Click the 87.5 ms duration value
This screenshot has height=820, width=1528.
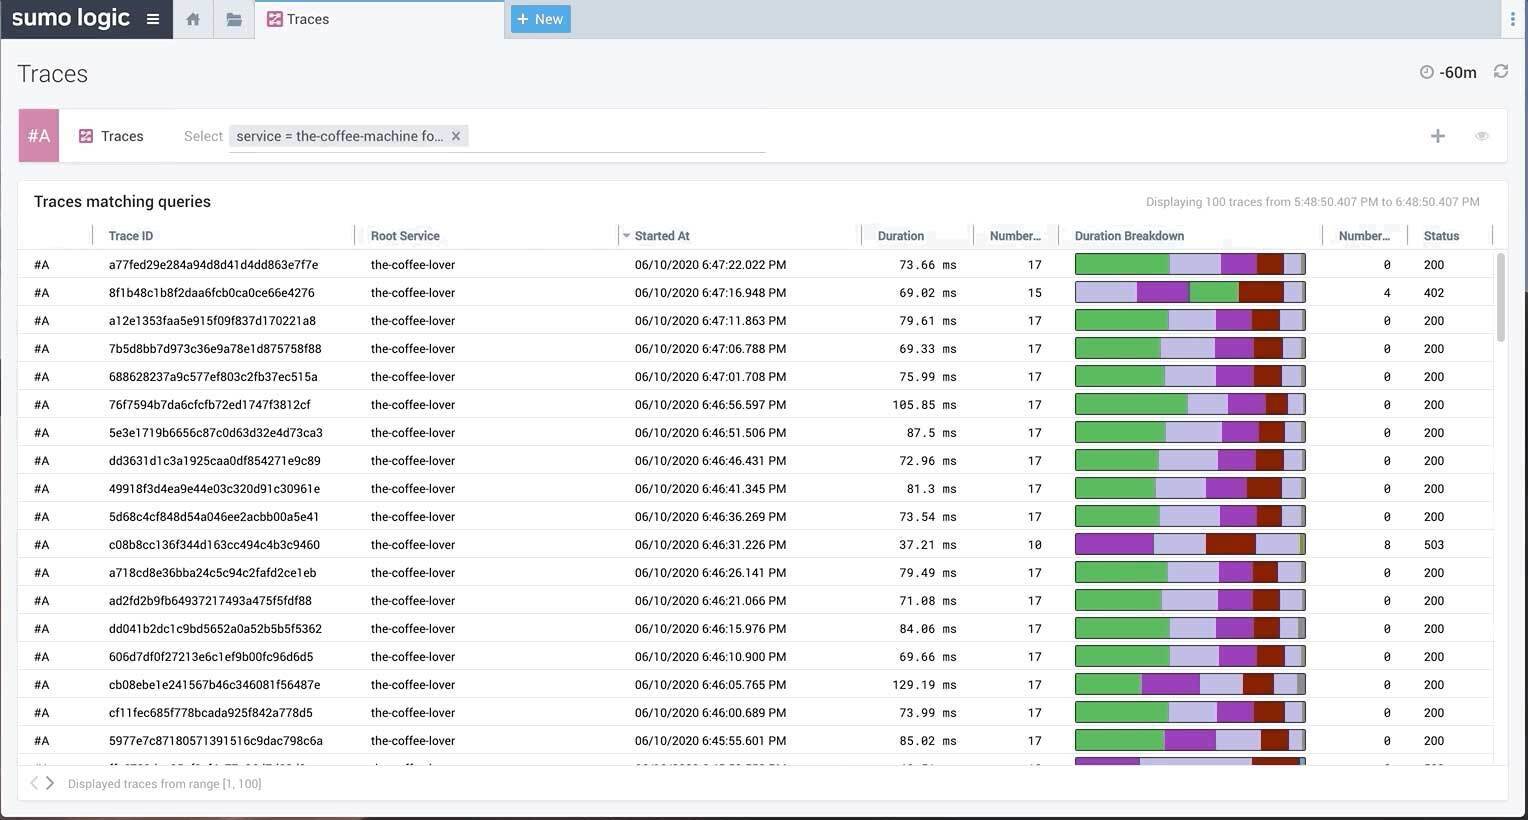(932, 433)
